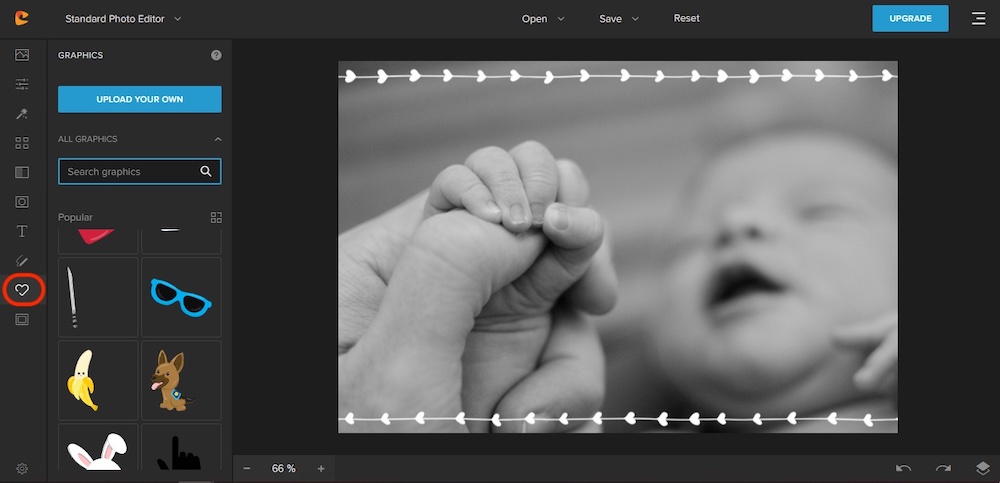Open the settings gear icon
Viewport: 1000px width, 483px height.
point(22,469)
